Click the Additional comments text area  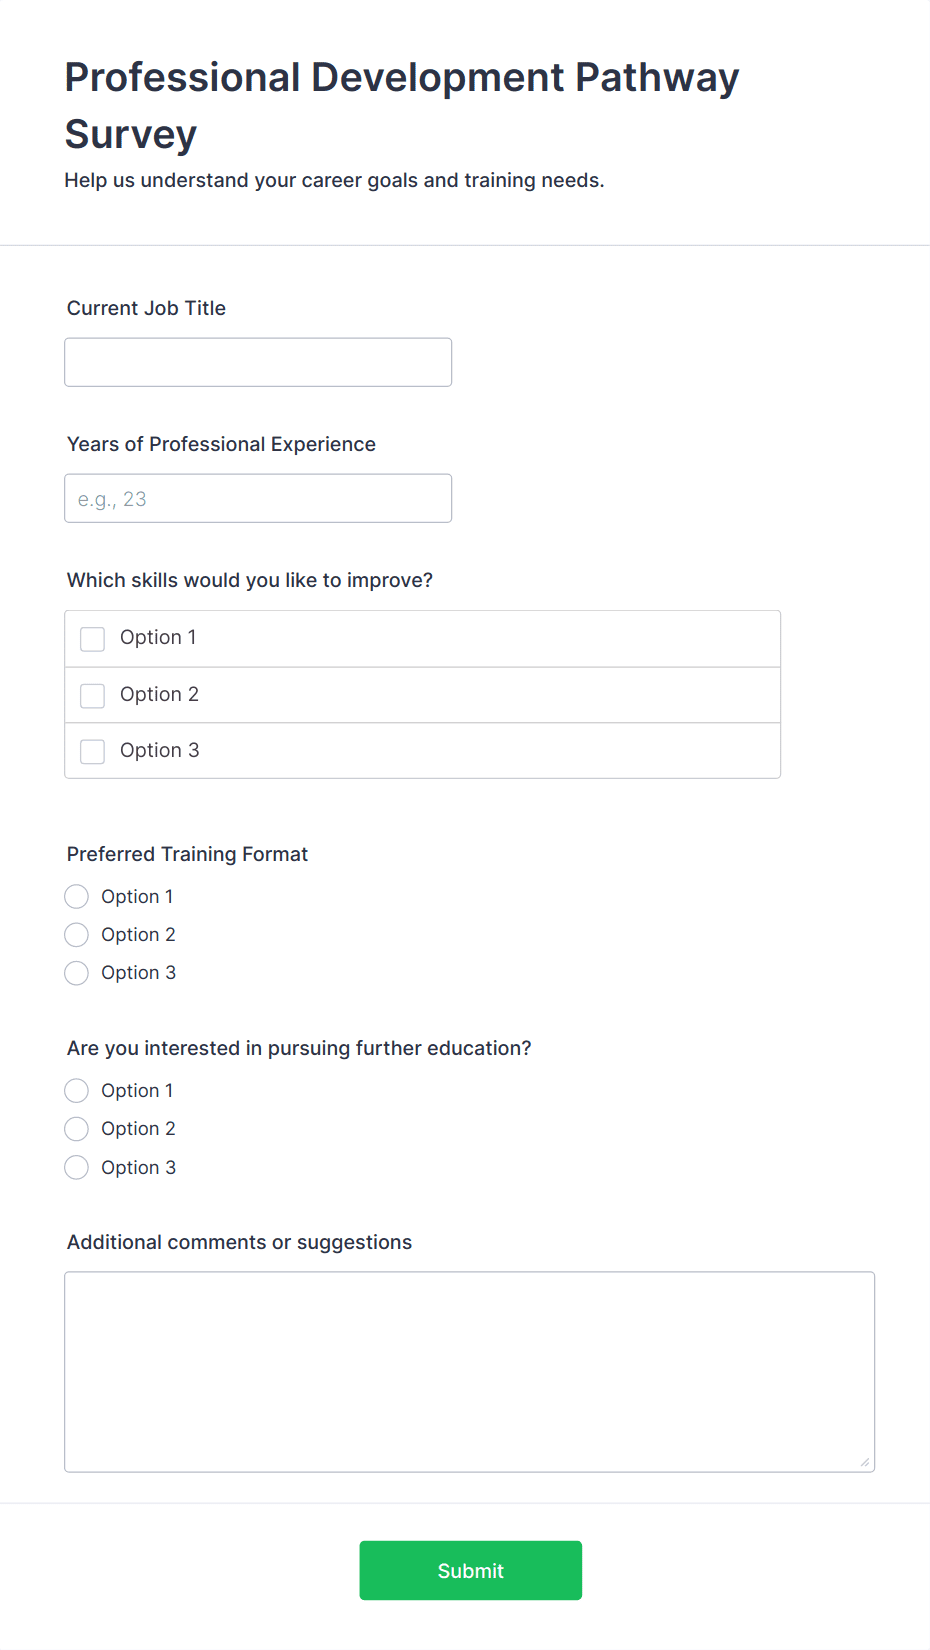pos(469,1371)
